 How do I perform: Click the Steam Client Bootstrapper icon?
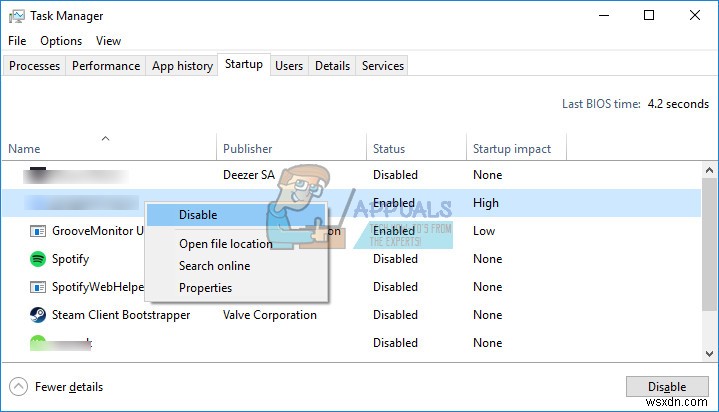pos(38,315)
